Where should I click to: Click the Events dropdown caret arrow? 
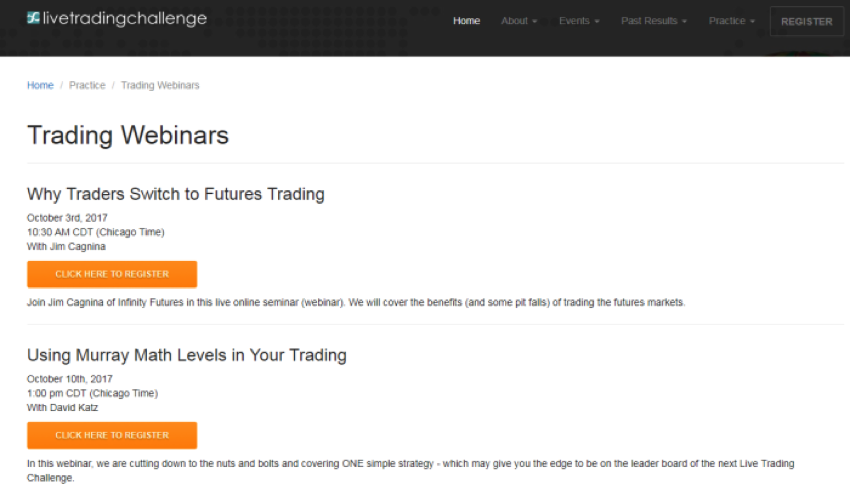pos(597,21)
